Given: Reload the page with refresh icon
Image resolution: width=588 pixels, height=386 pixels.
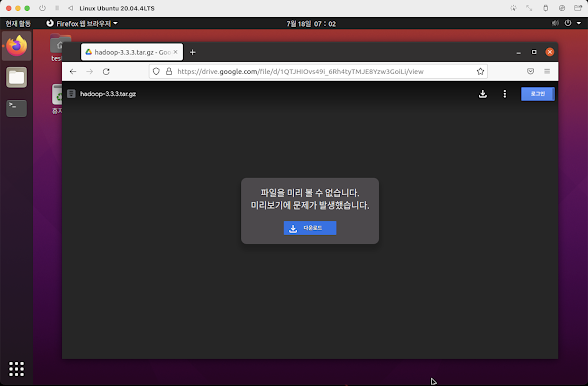Looking at the screenshot, I should [106, 71].
